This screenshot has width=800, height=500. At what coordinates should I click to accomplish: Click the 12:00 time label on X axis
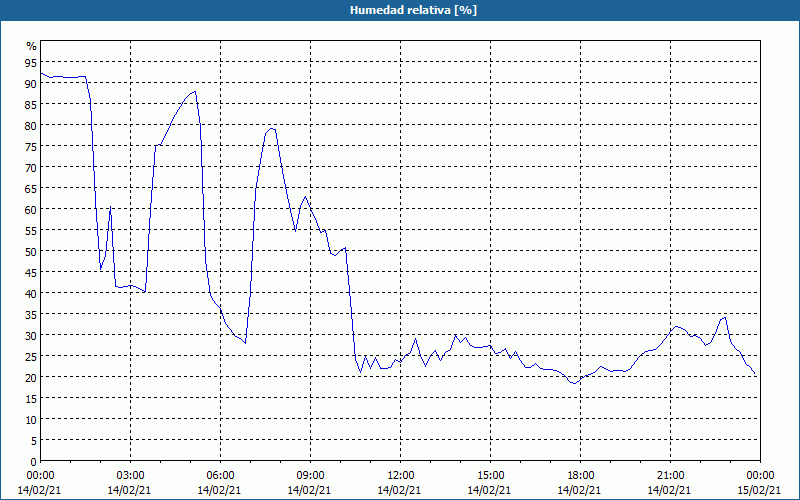(401, 476)
